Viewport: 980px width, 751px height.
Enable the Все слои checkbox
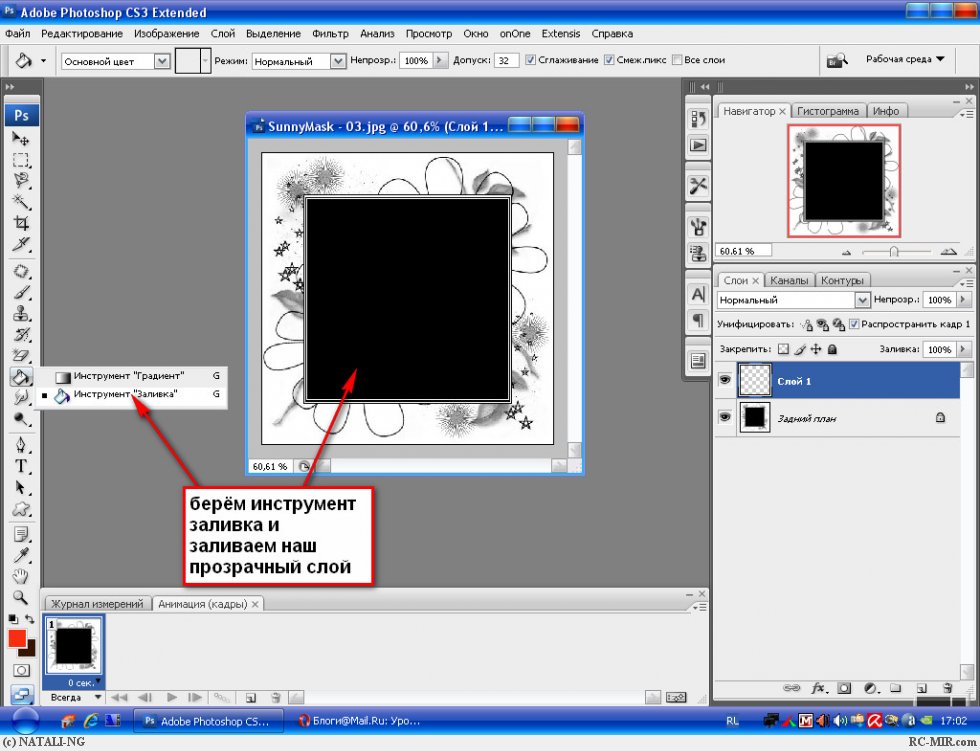pos(676,60)
